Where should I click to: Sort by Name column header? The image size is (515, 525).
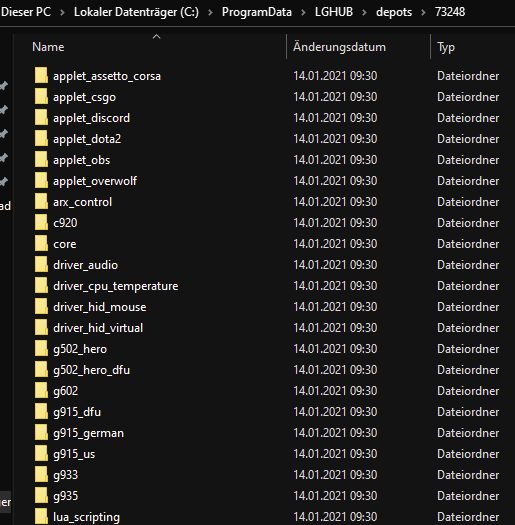(x=48, y=47)
